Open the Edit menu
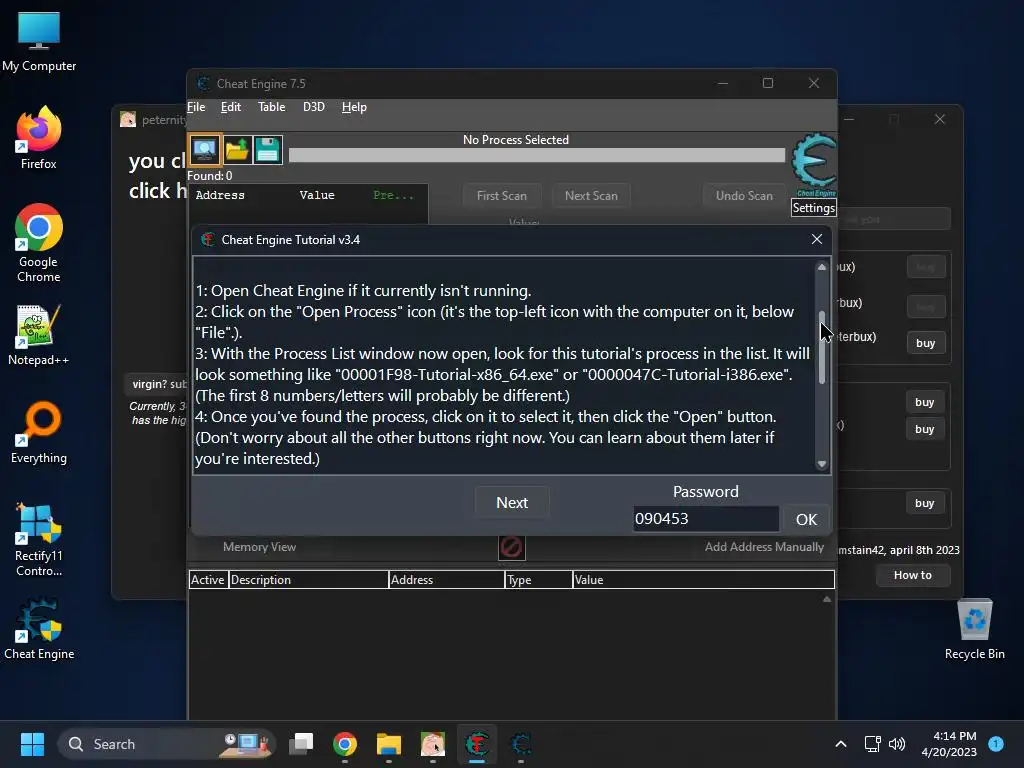The image size is (1024, 768). pos(231,107)
